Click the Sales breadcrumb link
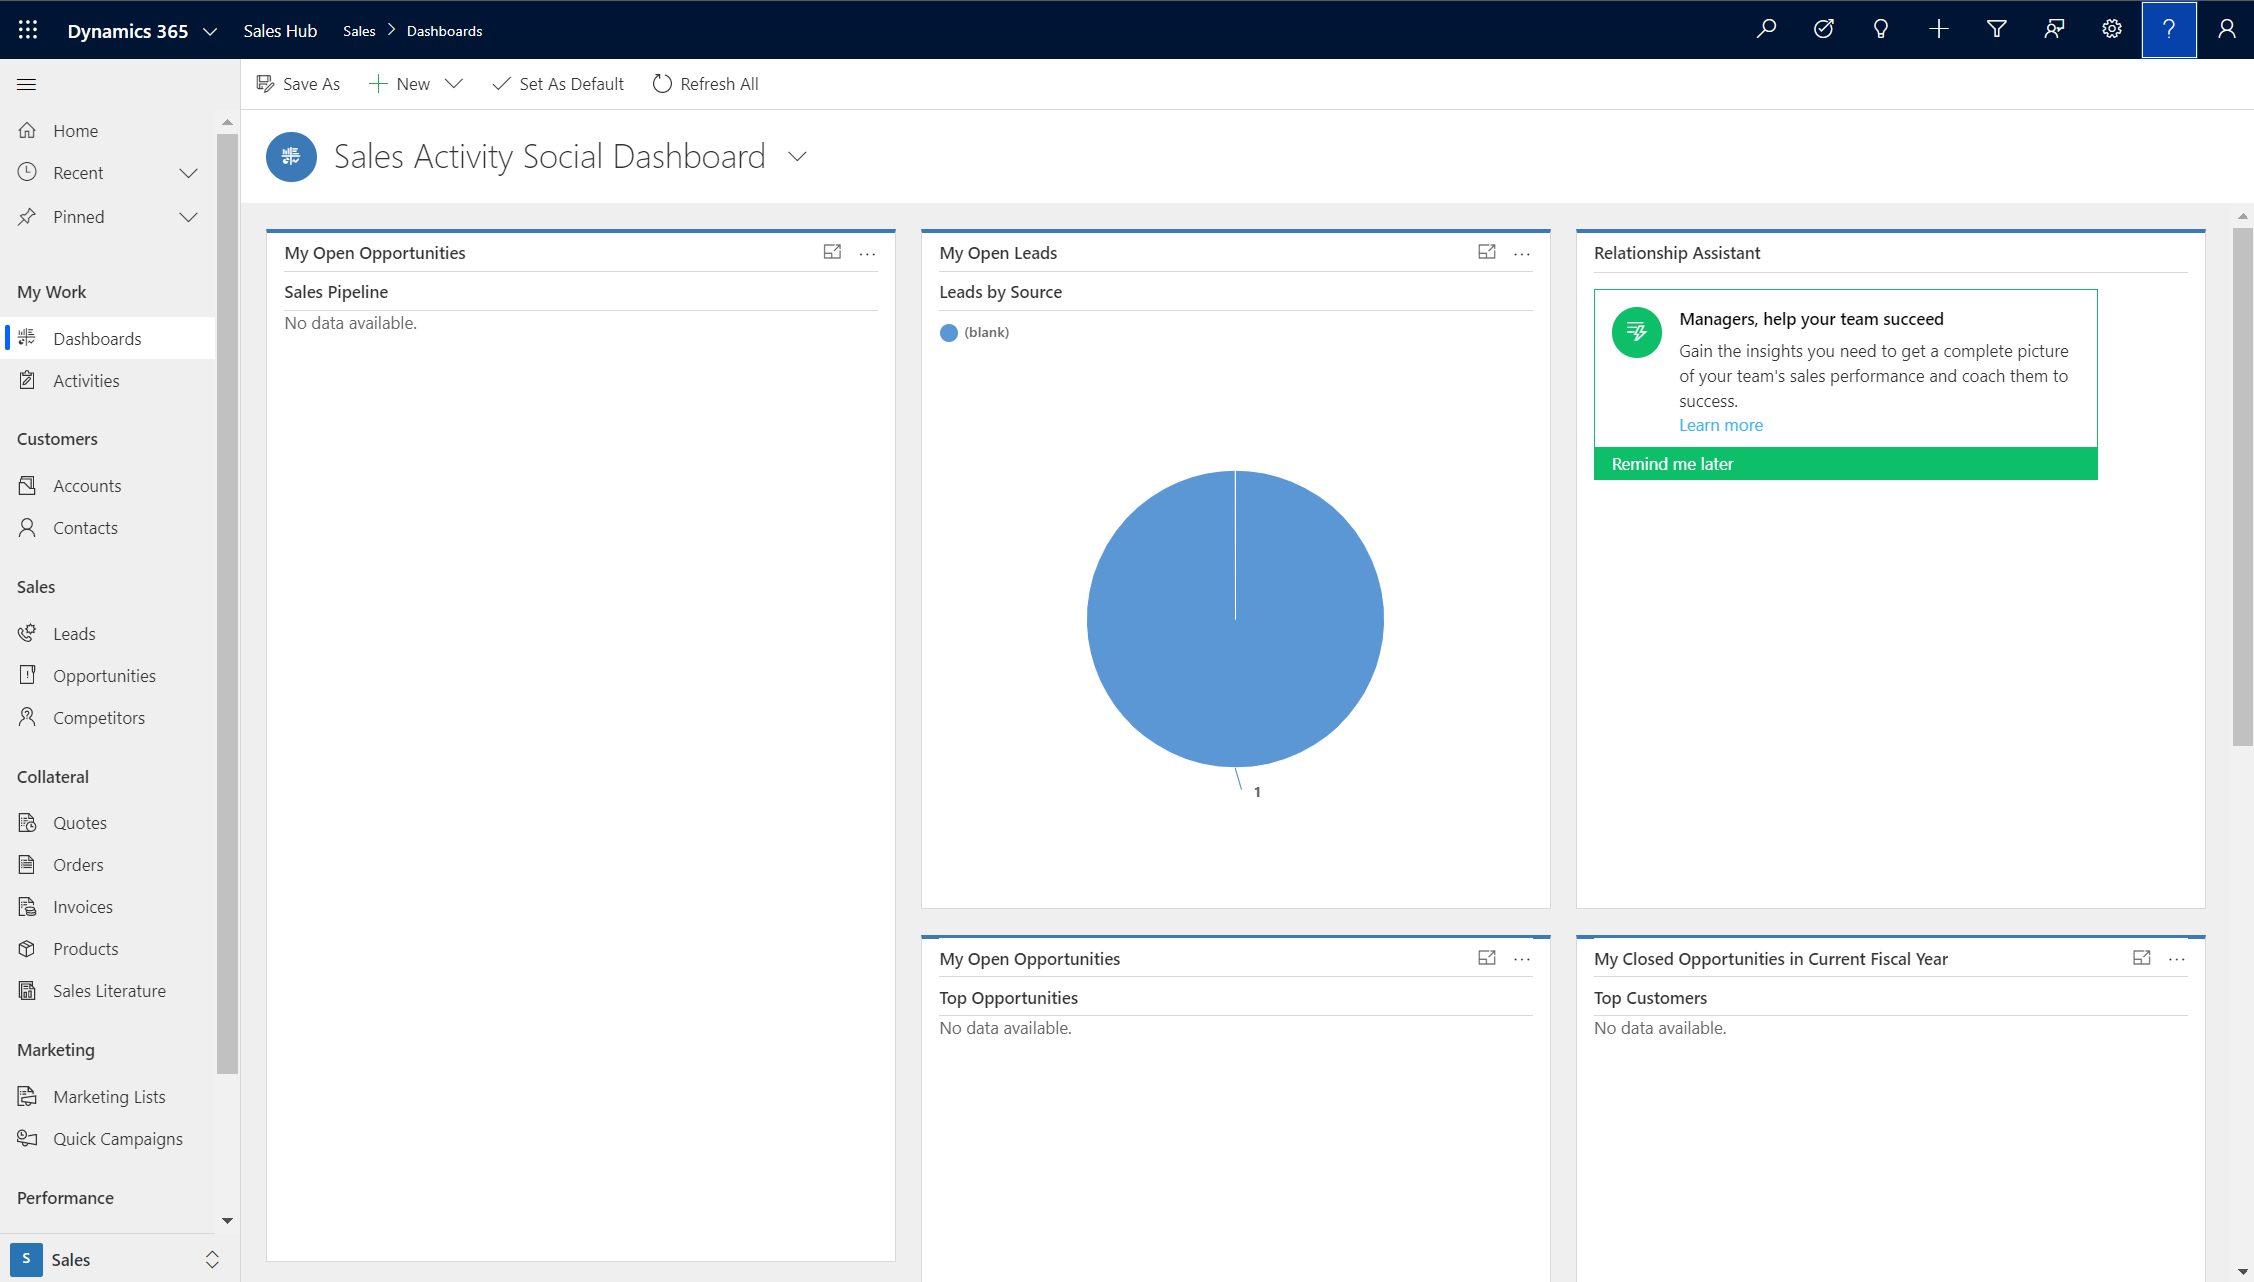Screen dimensions: 2254x1282 click(x=359, y=31)
